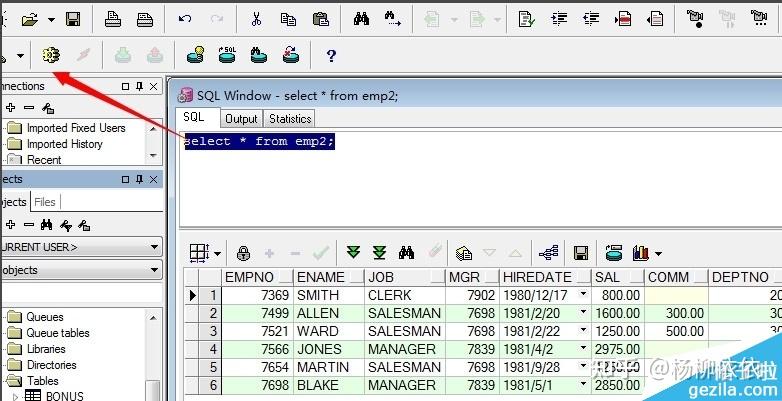
Task: Expand the BONUS table node
Action: (x=15, y=397)
